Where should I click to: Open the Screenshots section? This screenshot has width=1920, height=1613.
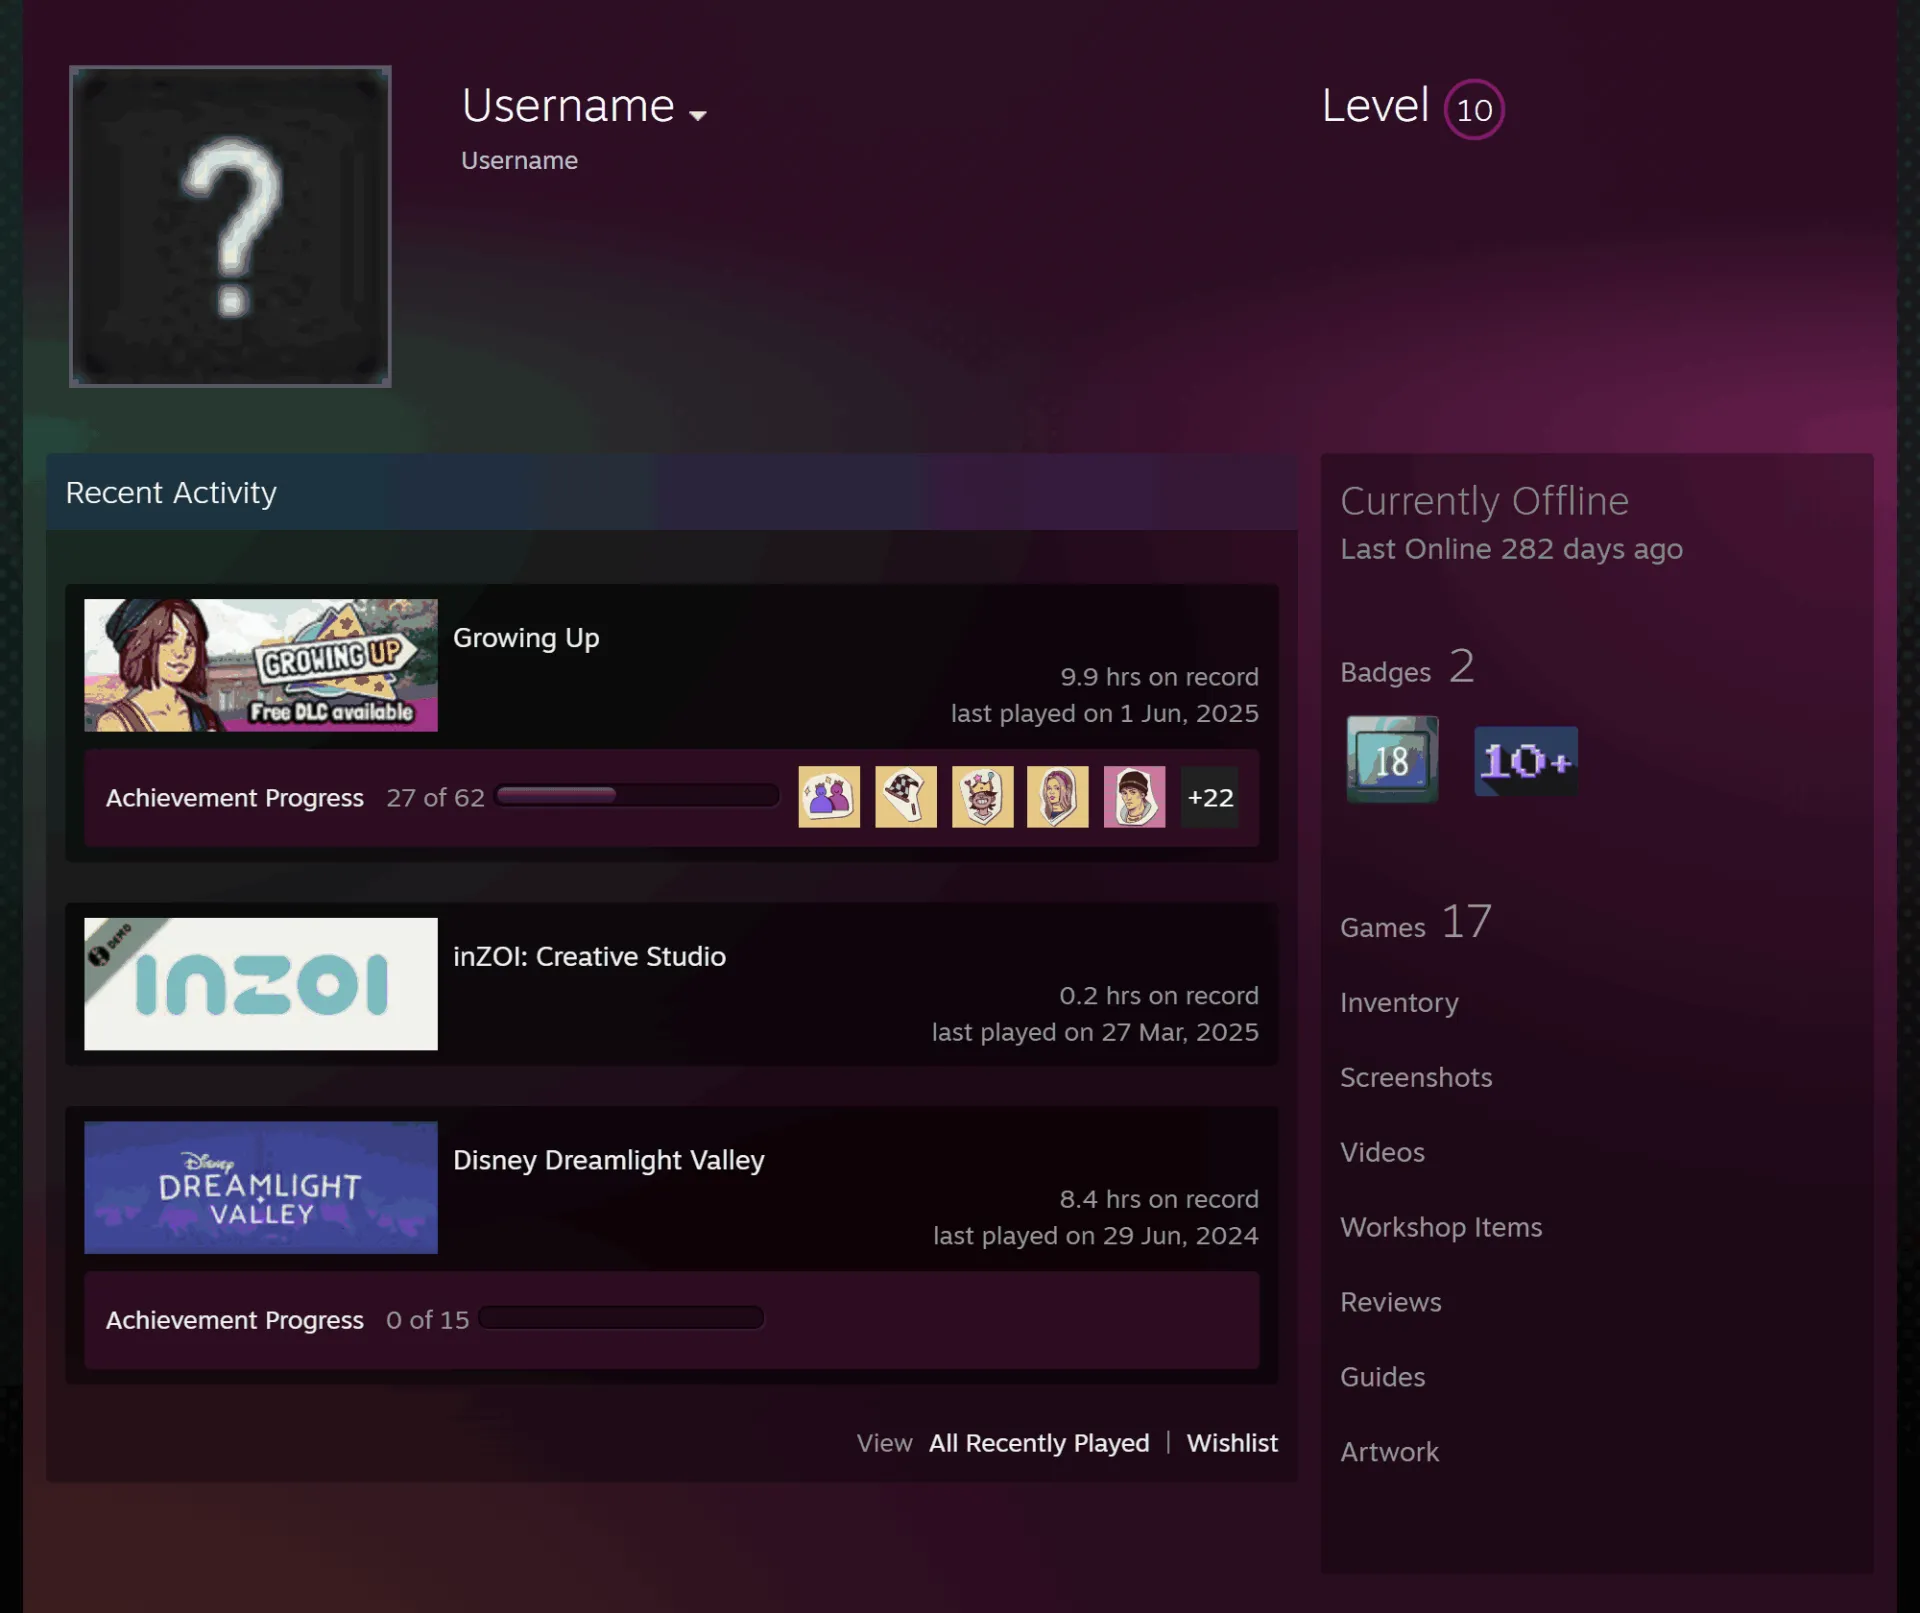(1416, 1078)
